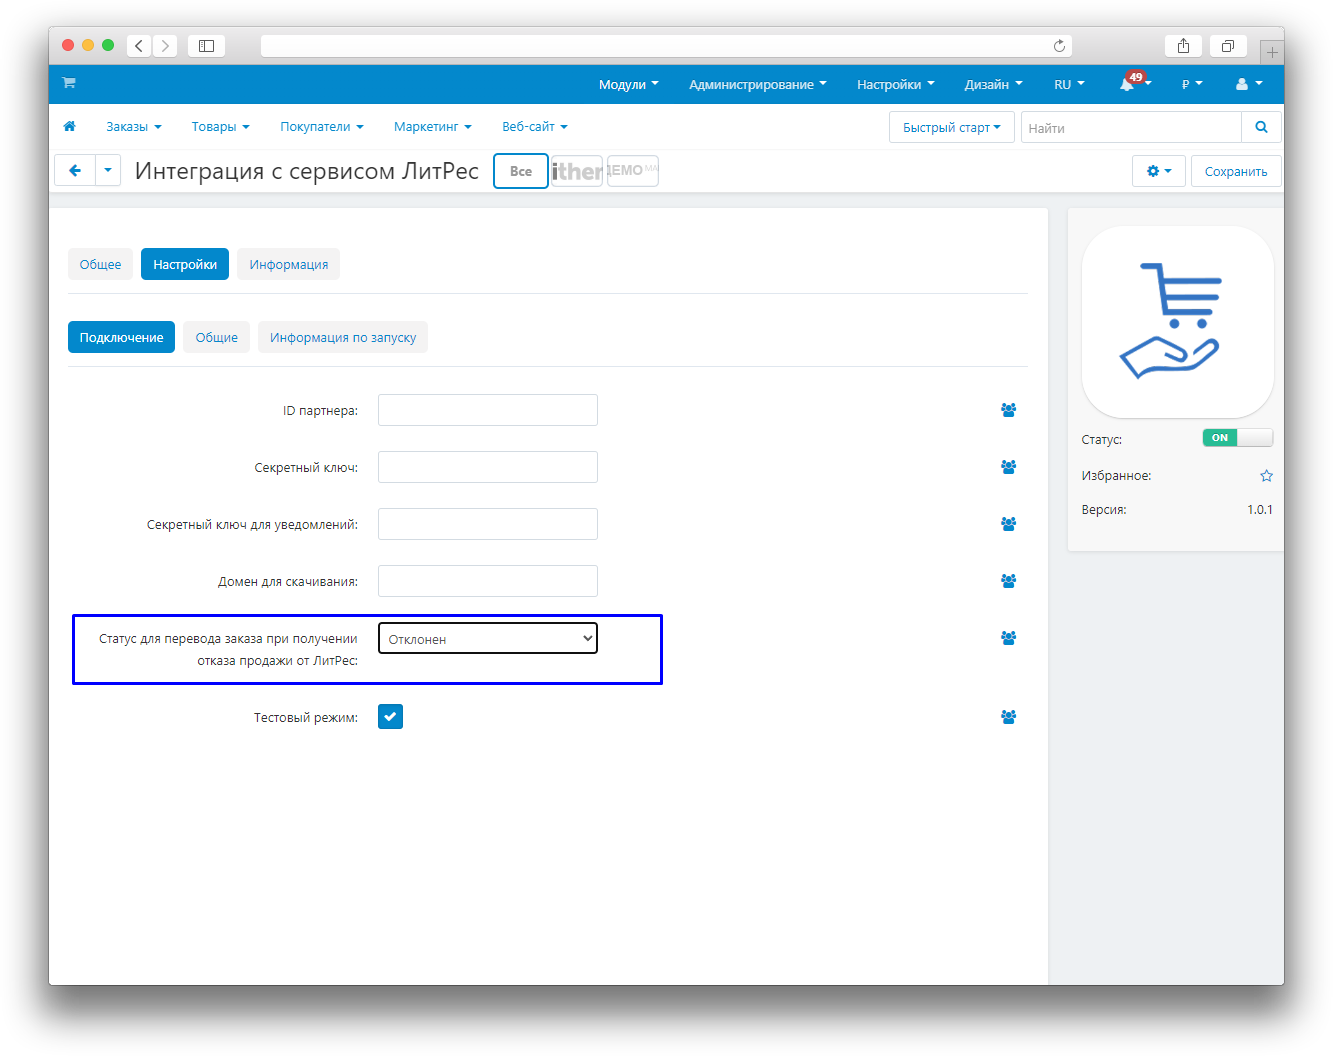Focus Секретный ключ для уведомлений field
Screen dimensions: 1333x1056
point(488,524)
